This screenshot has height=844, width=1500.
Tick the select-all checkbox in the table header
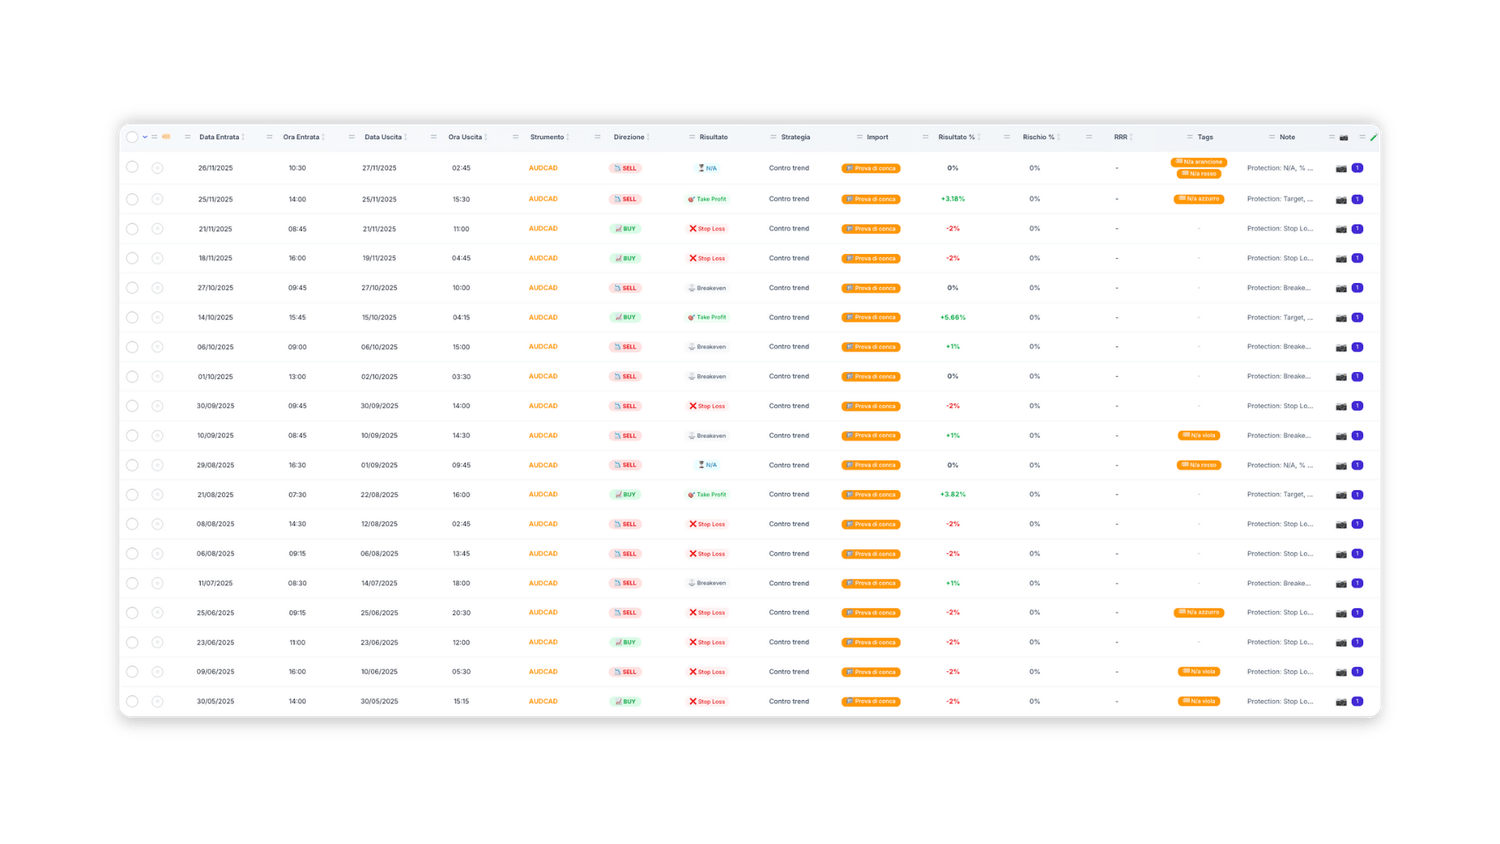(132, 137)
